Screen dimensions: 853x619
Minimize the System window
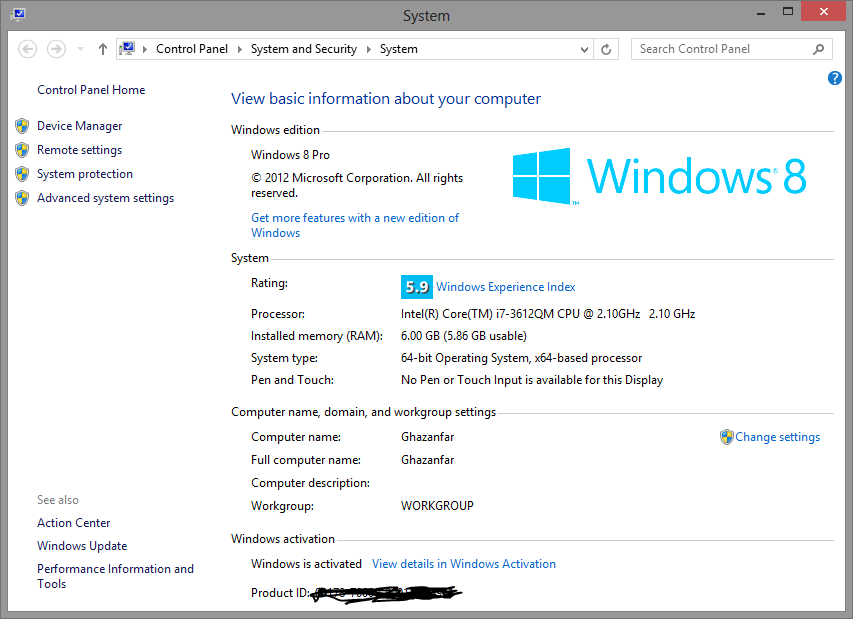pyautogui.click(x=761, y=13)
